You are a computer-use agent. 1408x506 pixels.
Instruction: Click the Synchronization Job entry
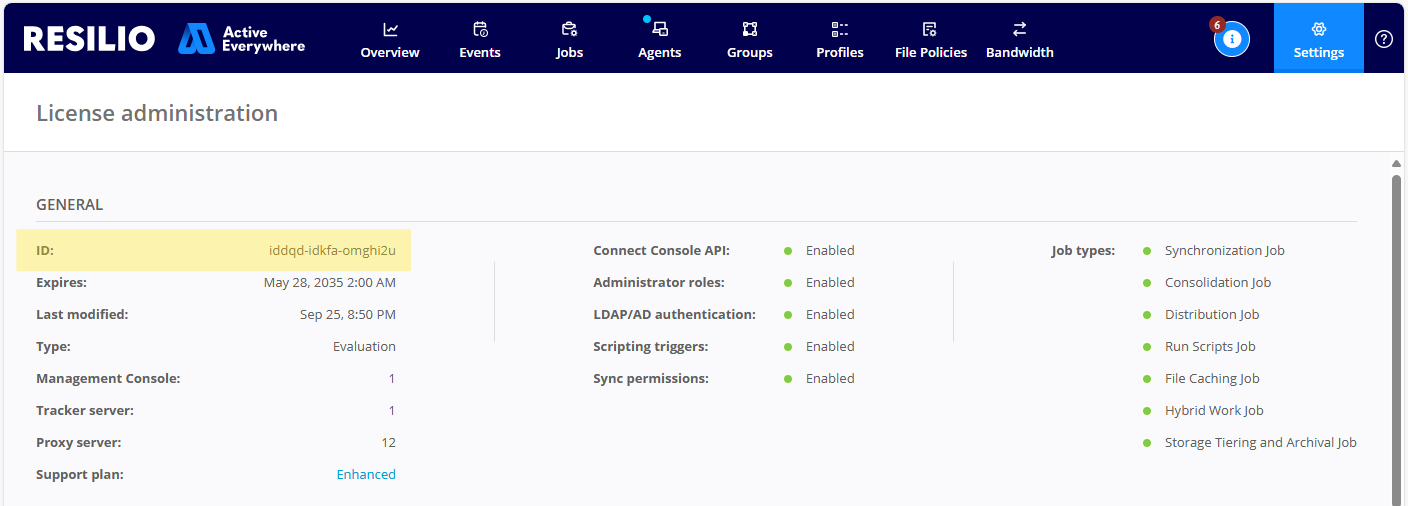click(x=1224, y=251)
